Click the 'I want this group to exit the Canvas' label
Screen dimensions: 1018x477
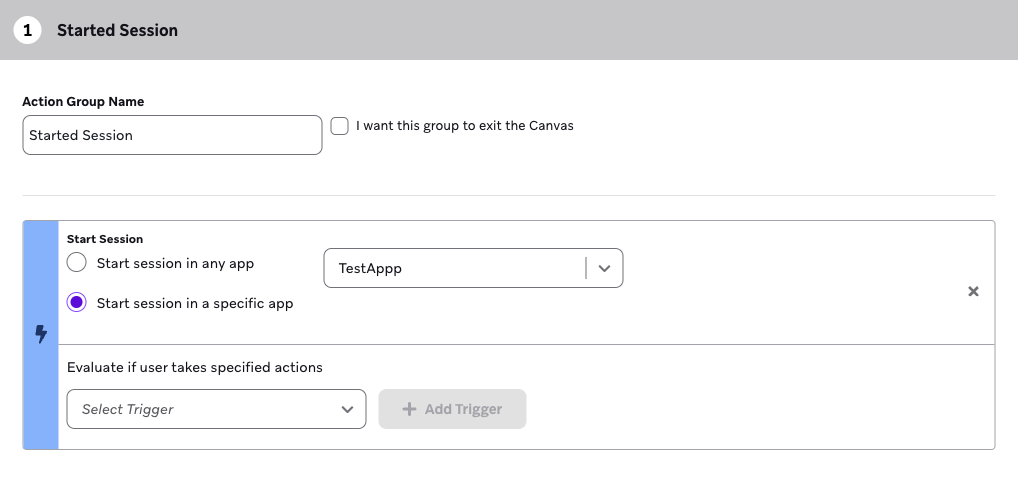point(465,126)
